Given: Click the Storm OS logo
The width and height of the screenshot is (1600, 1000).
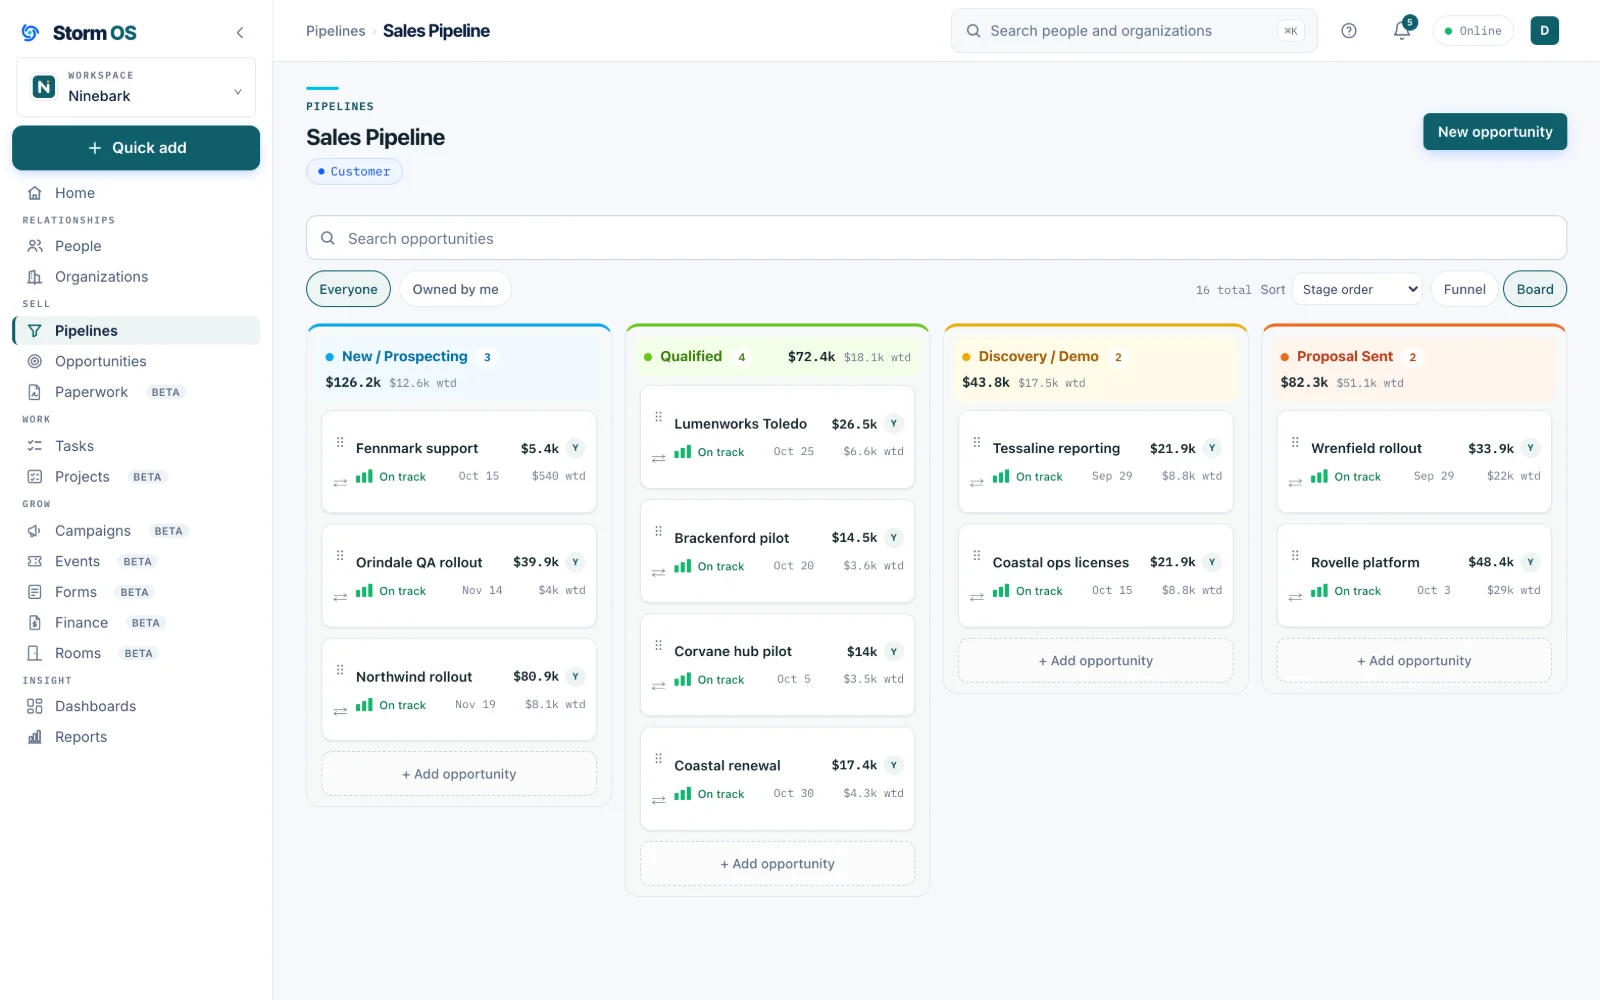Looking at the screenshot, I should 78,33.
